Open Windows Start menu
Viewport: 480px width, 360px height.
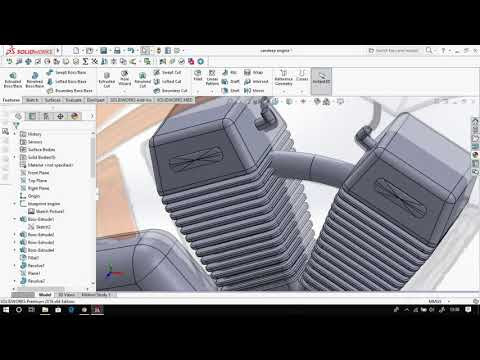click(x=6, y=310)
